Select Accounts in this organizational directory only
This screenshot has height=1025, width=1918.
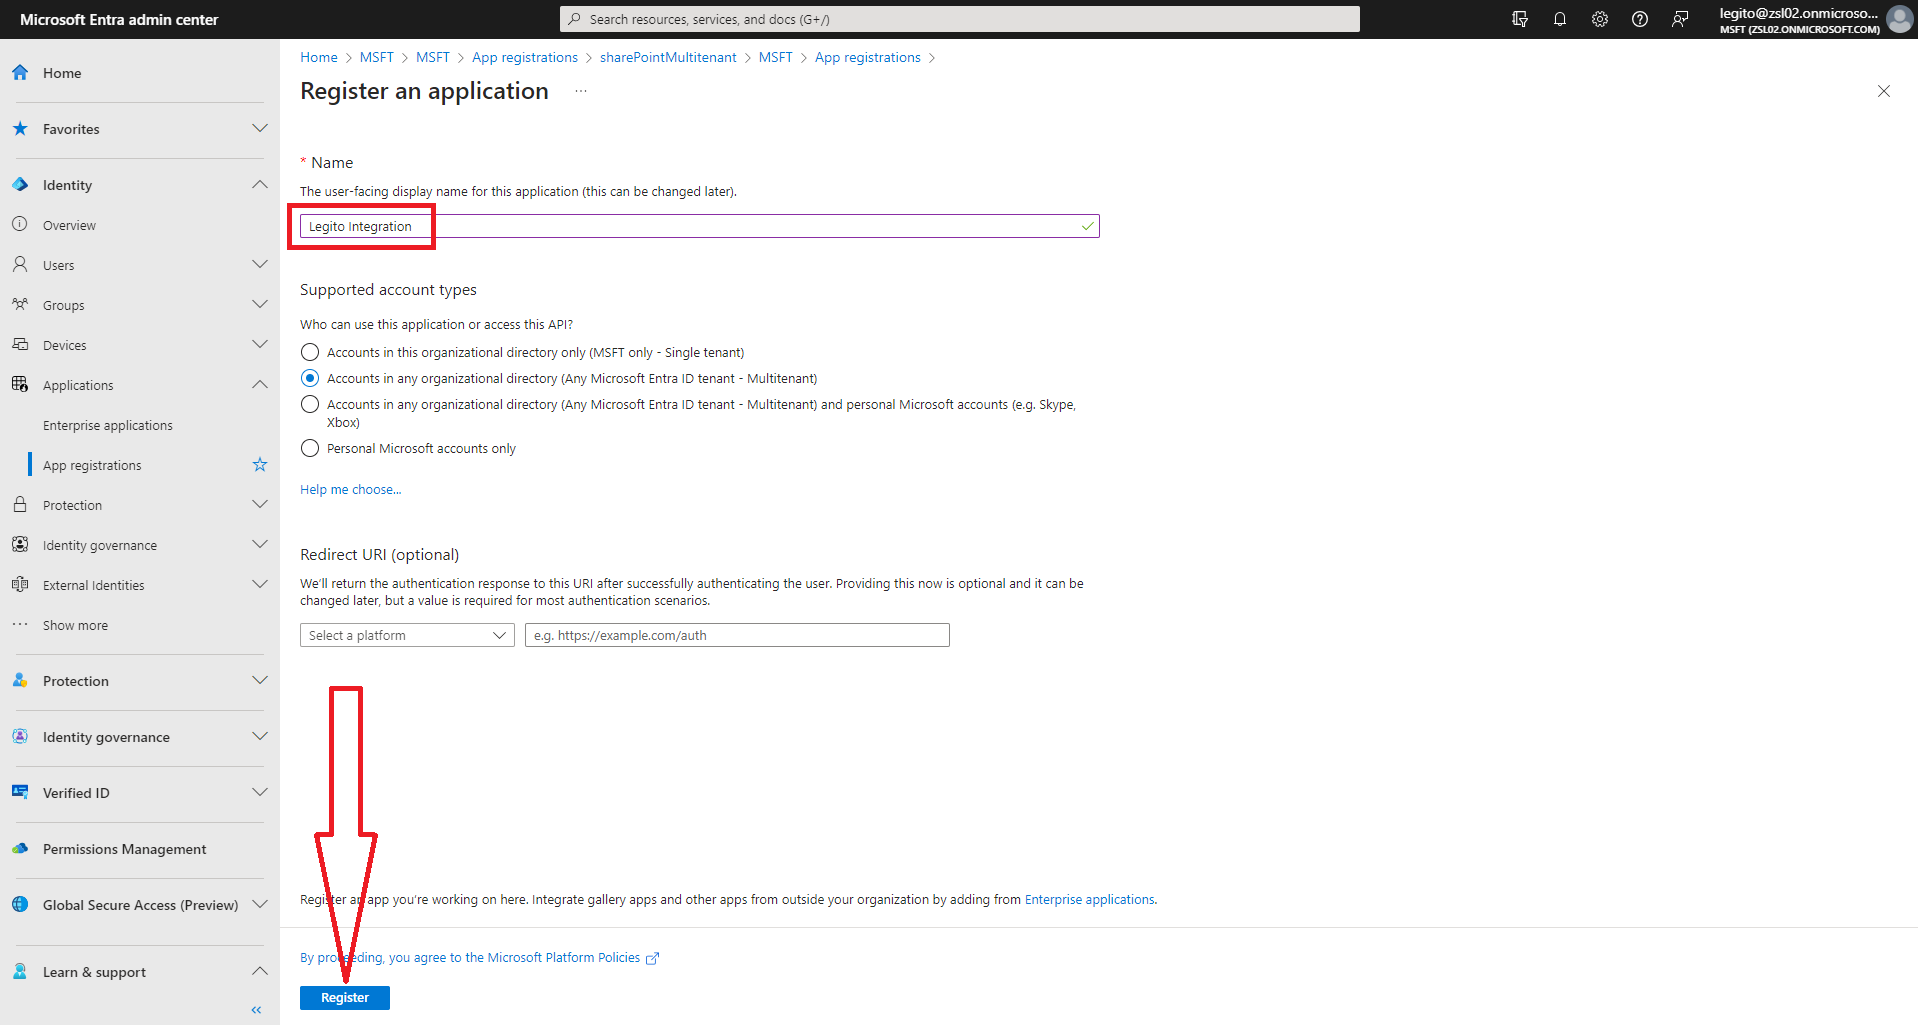coord(310,352)
